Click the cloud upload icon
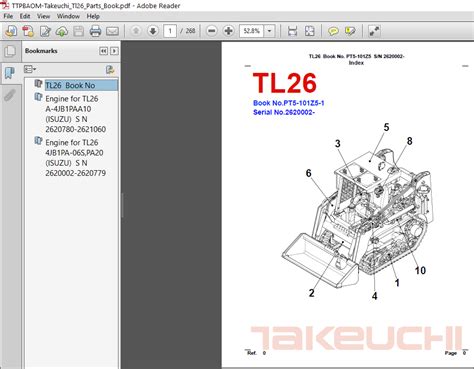This screenshot has width=474, height=369. coord(62,31)
